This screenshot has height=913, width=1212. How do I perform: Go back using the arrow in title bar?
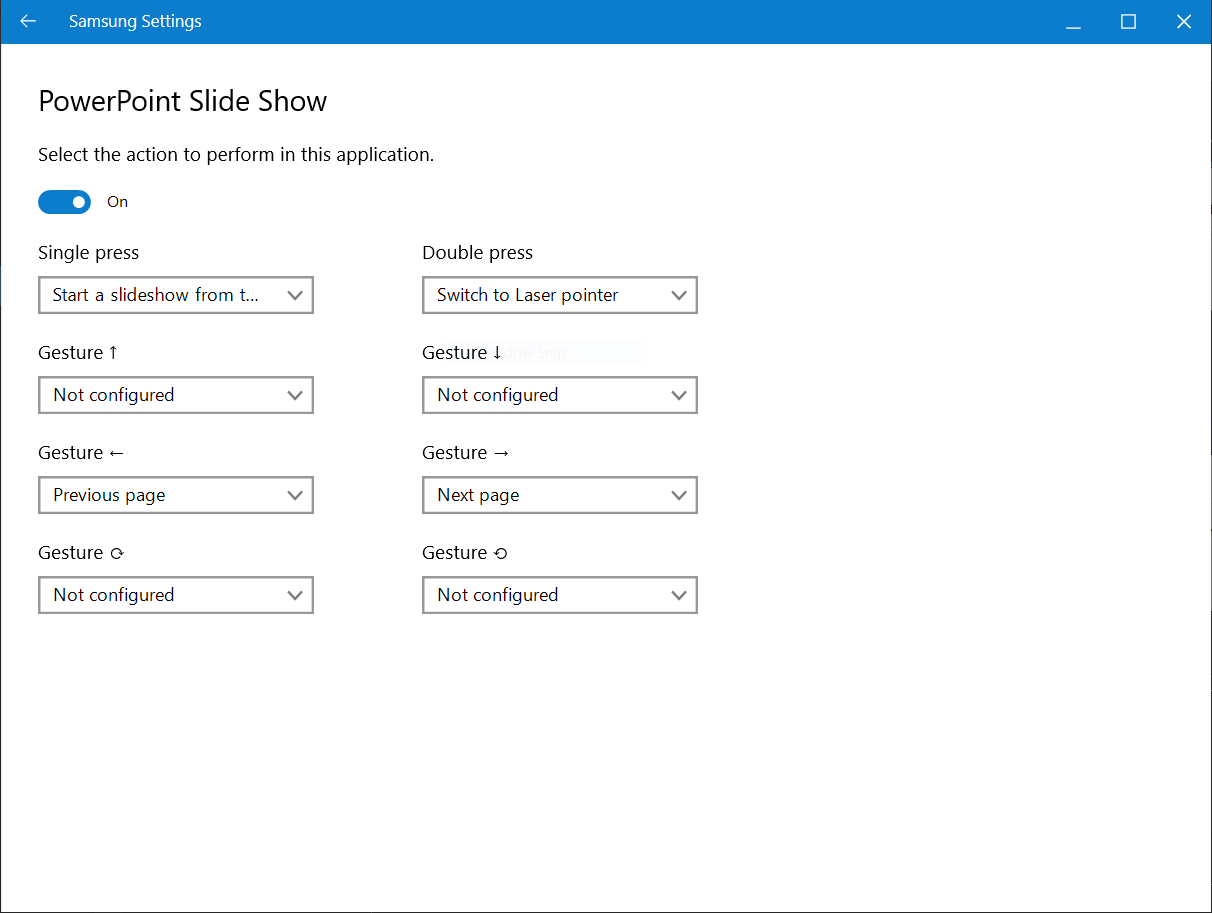click(28, 21)
